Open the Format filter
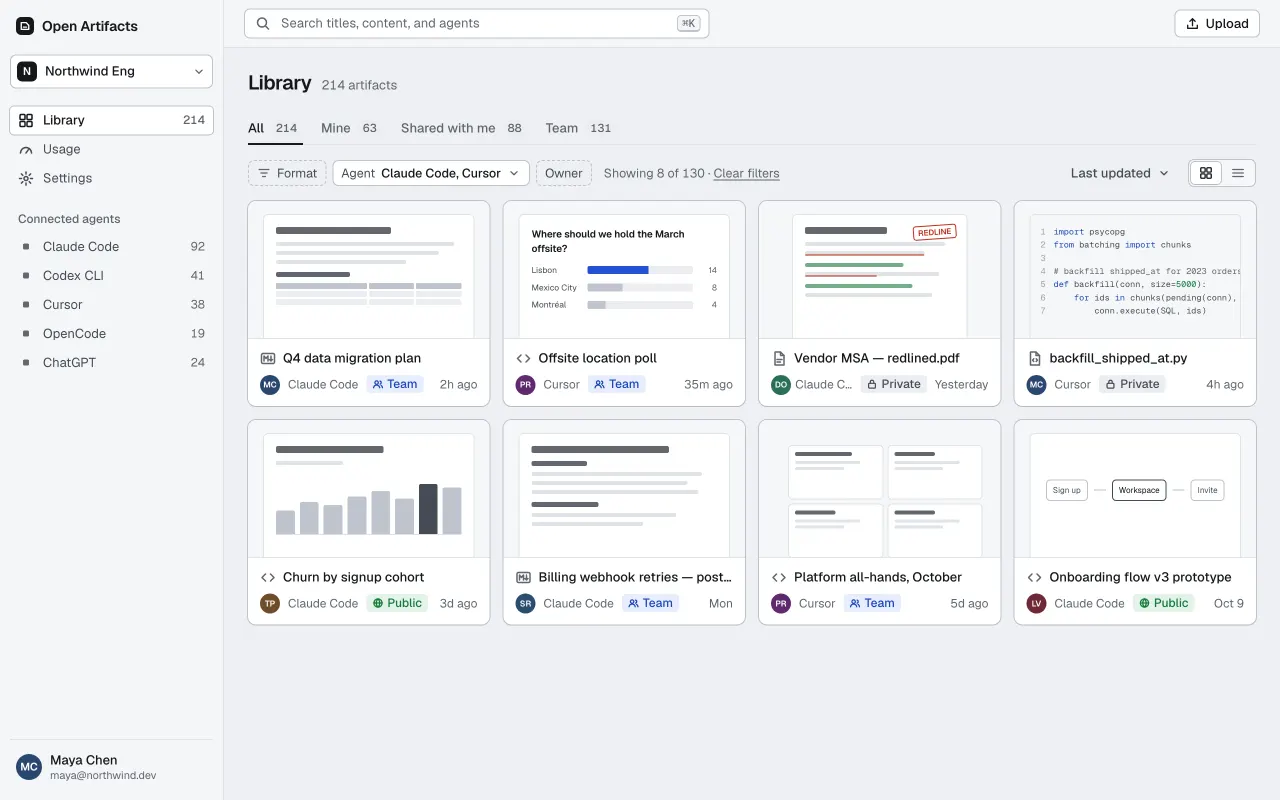Screen dimensions: 1280x800 coord(287,173)
